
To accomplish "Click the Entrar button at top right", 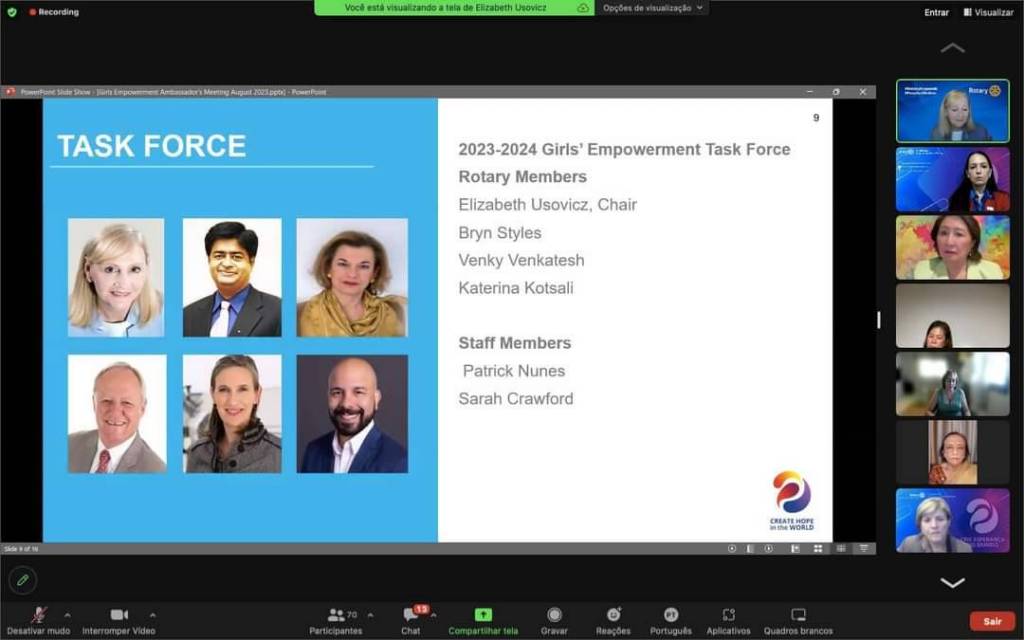I will tap(936, 12).
